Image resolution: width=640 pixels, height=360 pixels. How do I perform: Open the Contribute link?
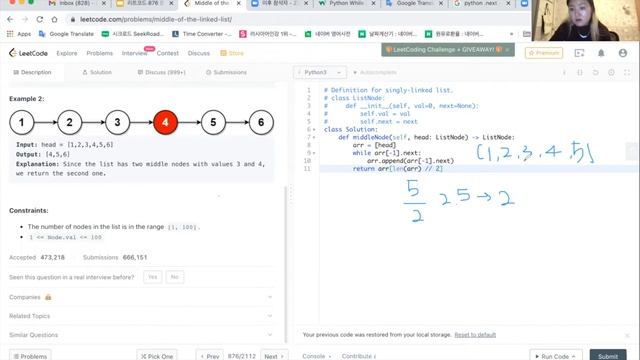[359, 356]
